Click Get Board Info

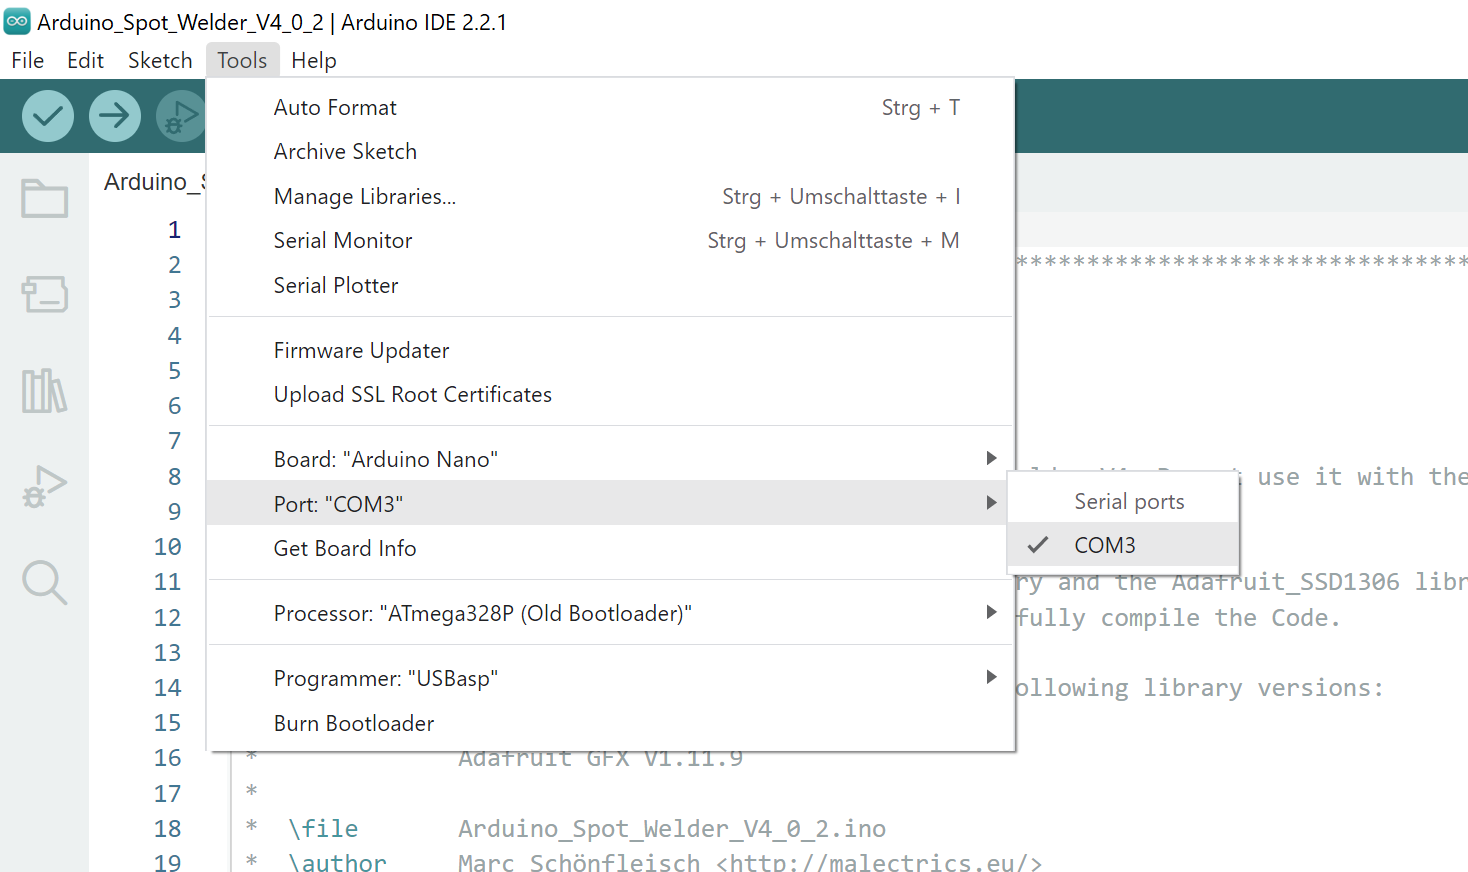coord(610,548)
